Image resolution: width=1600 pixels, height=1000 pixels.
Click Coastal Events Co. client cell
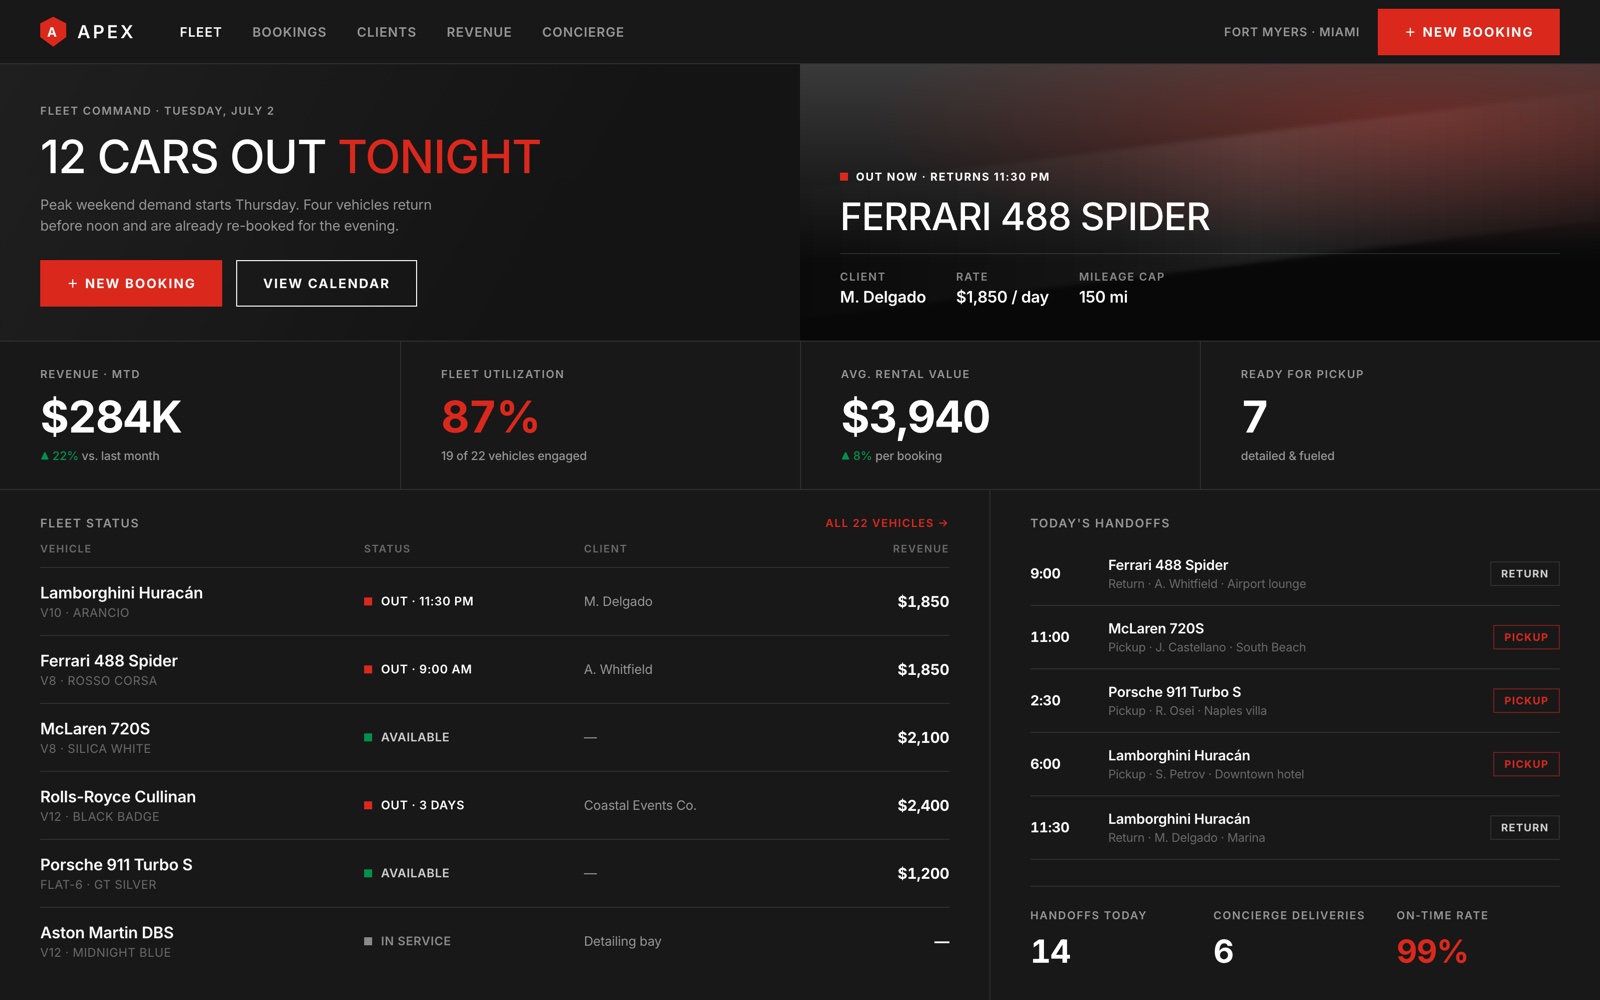click(x=640, y=805)
